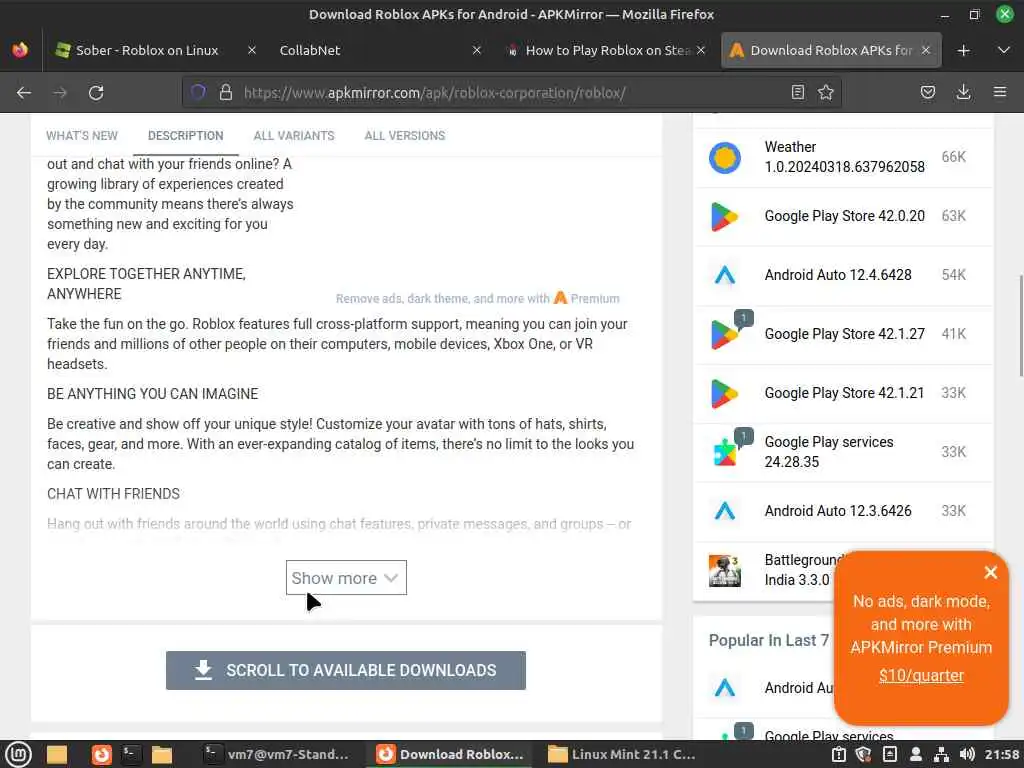Click the clock showing 21:58
Viewport: 1024px width, 768px height.
click(x=1002, y=754)
